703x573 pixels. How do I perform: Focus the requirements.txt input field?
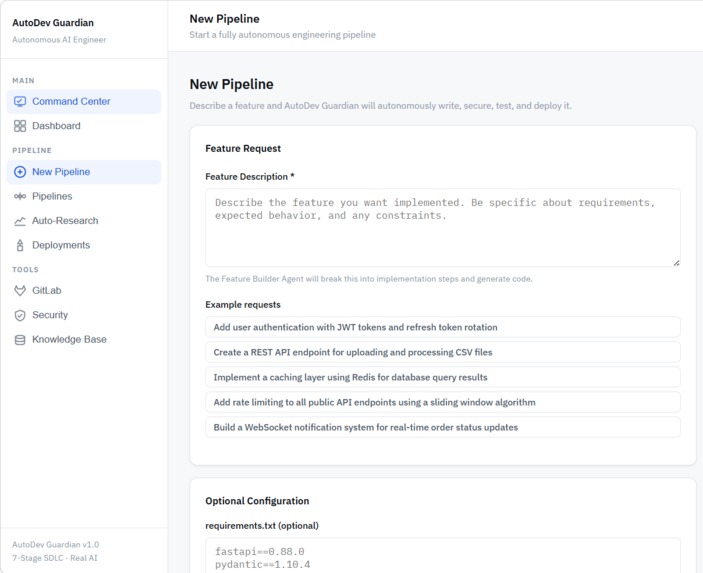pos(443,556)
